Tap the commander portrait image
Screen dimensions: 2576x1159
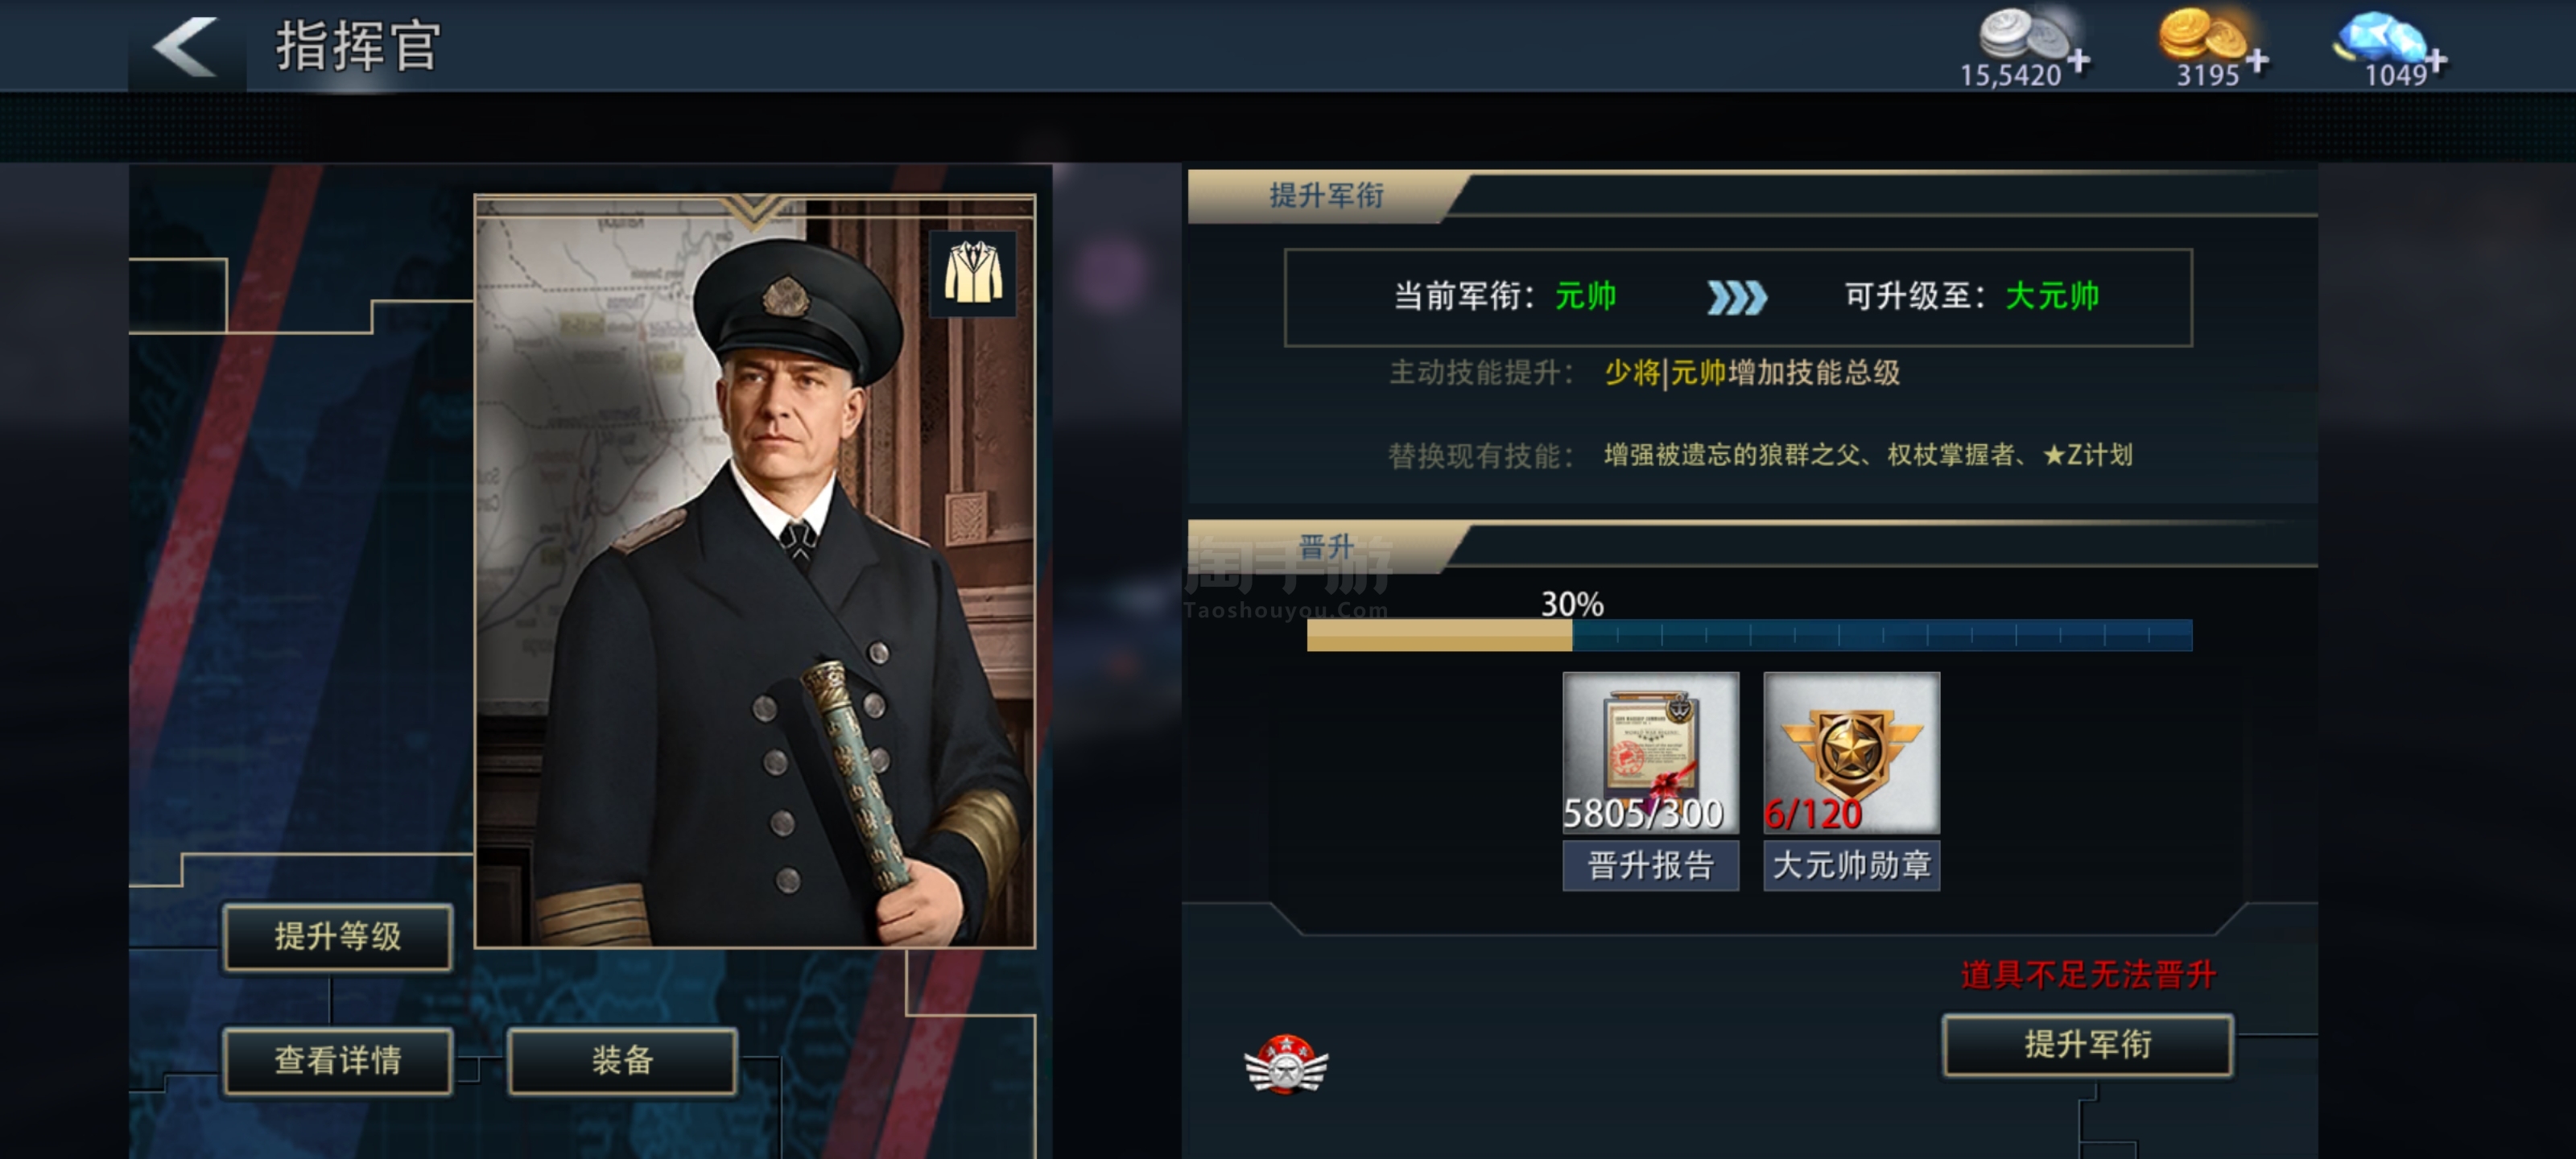point(755,571)
